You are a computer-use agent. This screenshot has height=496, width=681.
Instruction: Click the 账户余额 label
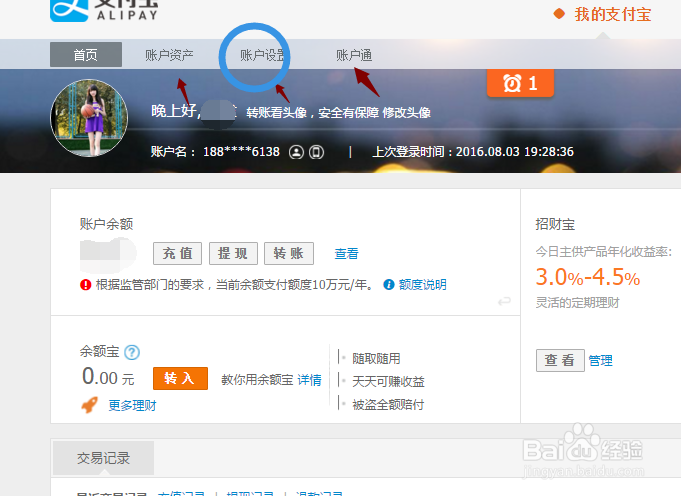pos(106,224)
